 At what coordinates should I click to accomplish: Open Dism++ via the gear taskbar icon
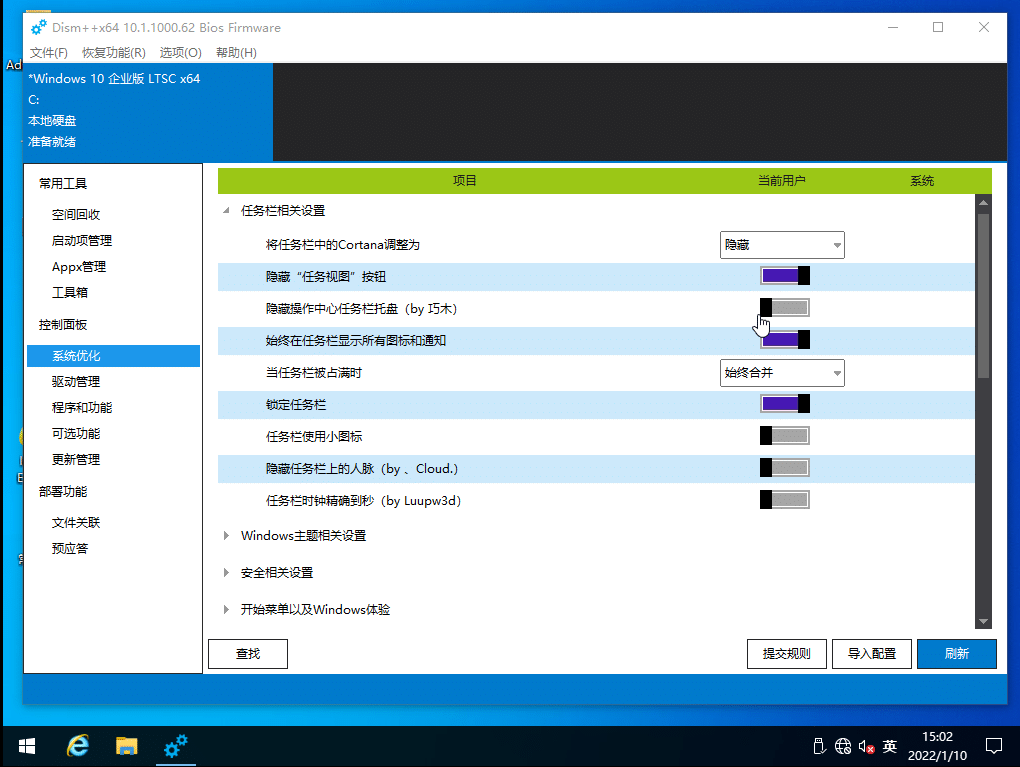pyautogui.click(x=175, y=746)
